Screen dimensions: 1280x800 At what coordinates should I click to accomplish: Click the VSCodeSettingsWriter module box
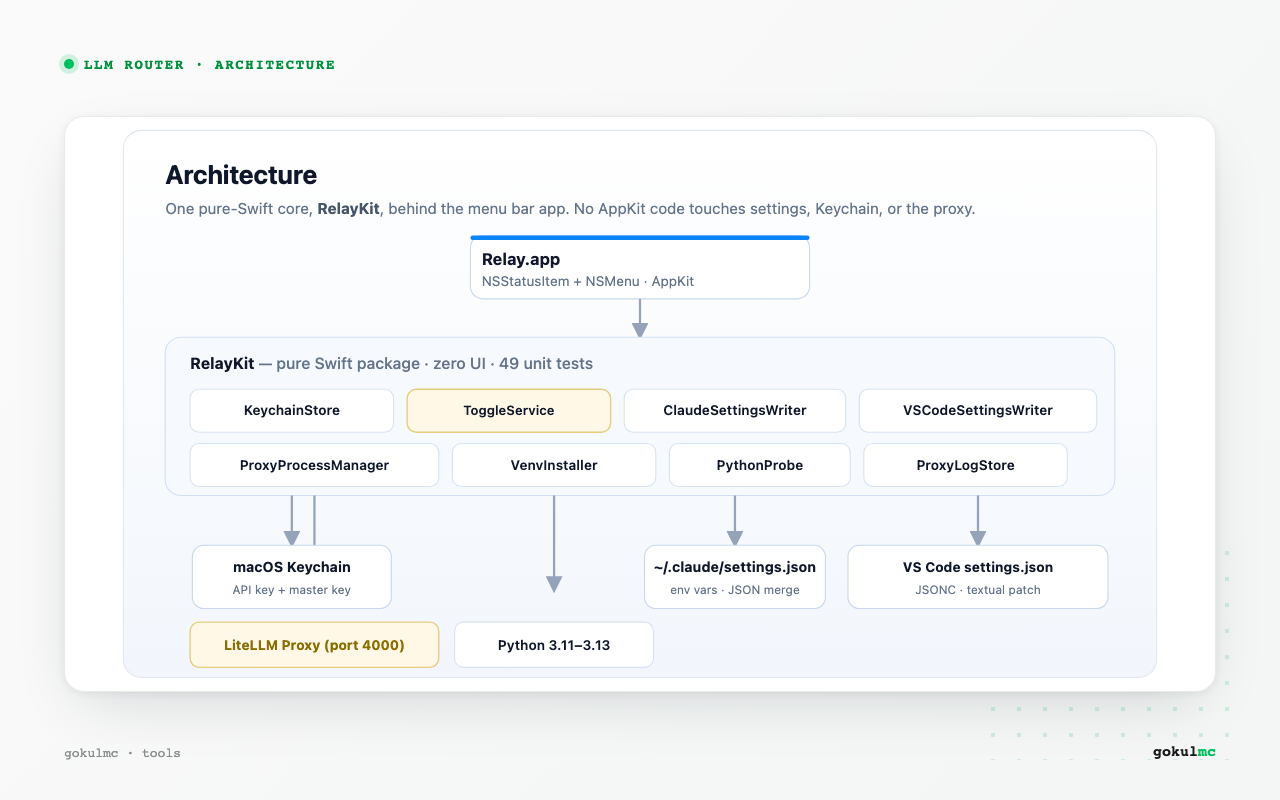978,410
